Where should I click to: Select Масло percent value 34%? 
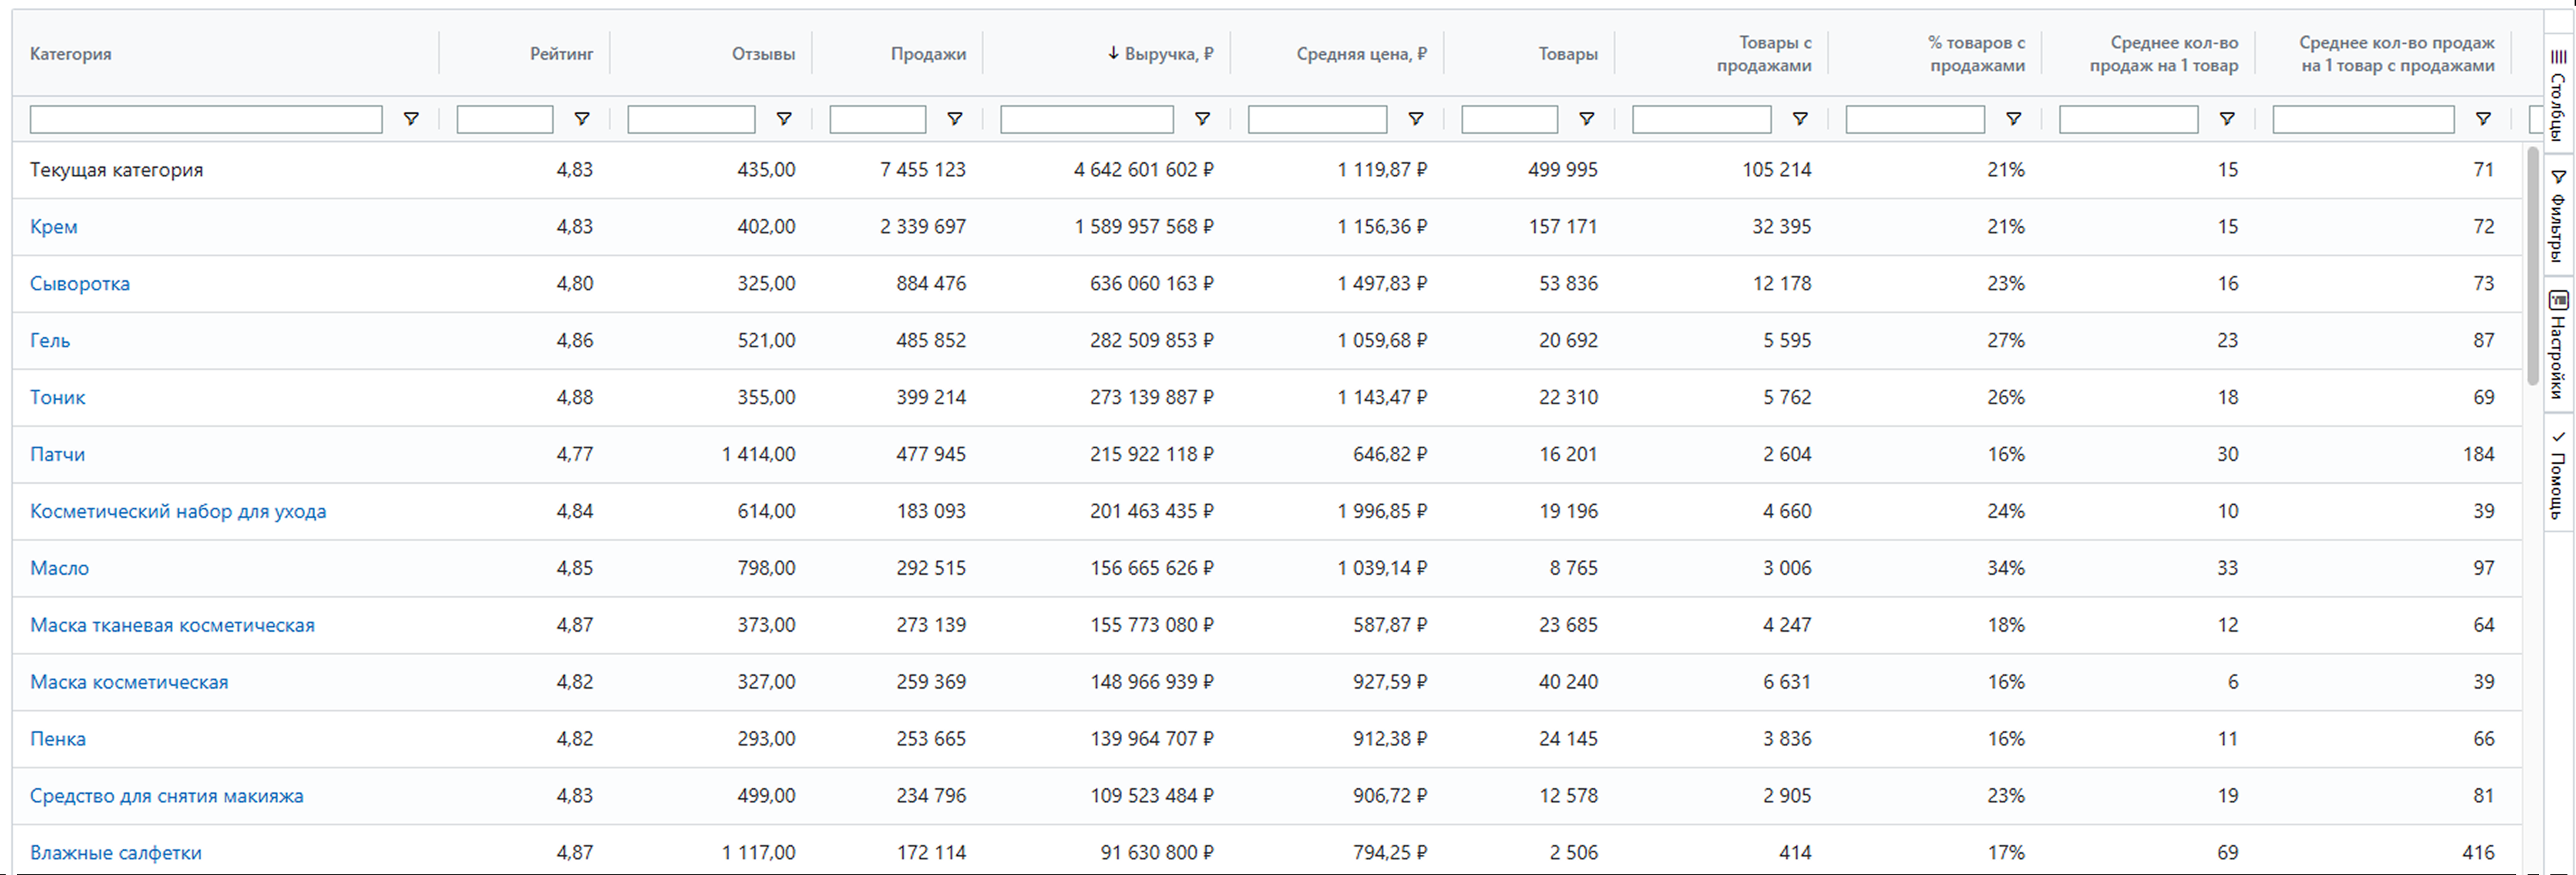pyautogui.click(x=2006, y=569)
